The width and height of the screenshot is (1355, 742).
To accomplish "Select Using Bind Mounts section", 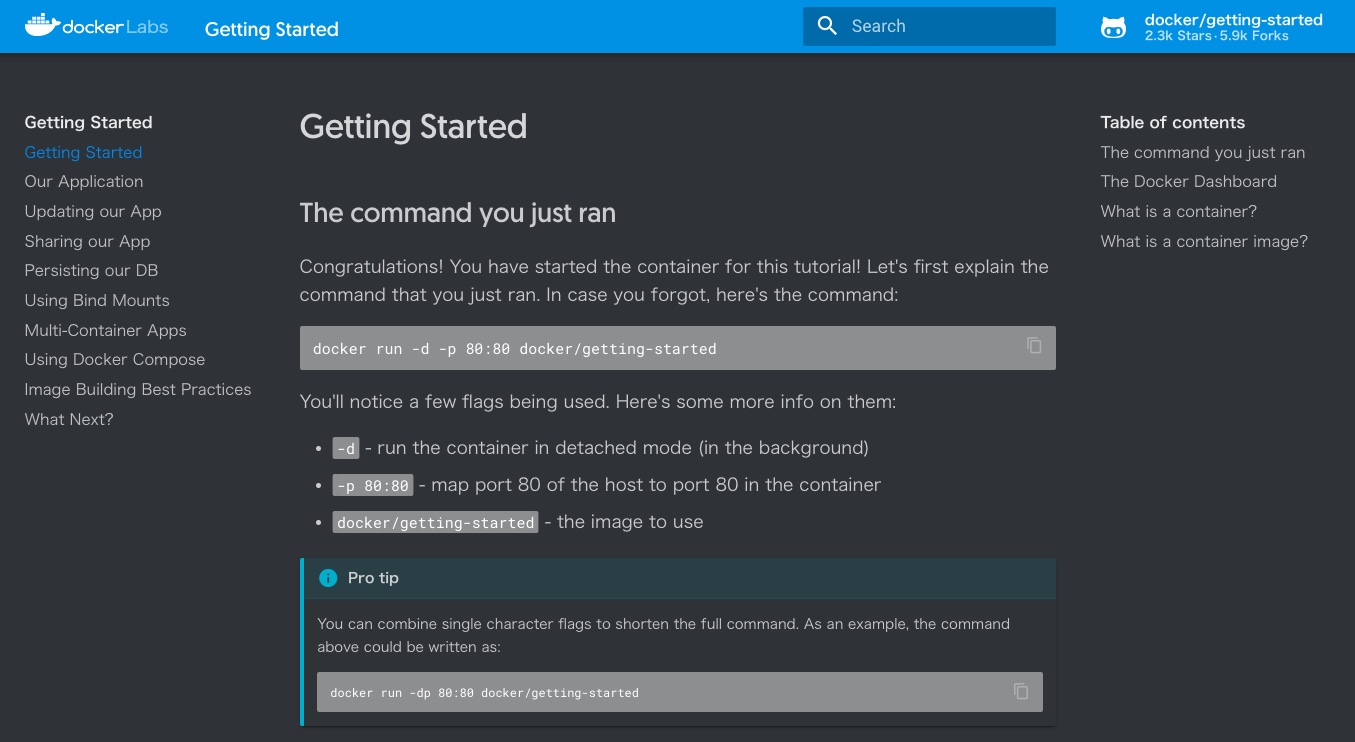I will pyautogui.click(x=97, y=300).
